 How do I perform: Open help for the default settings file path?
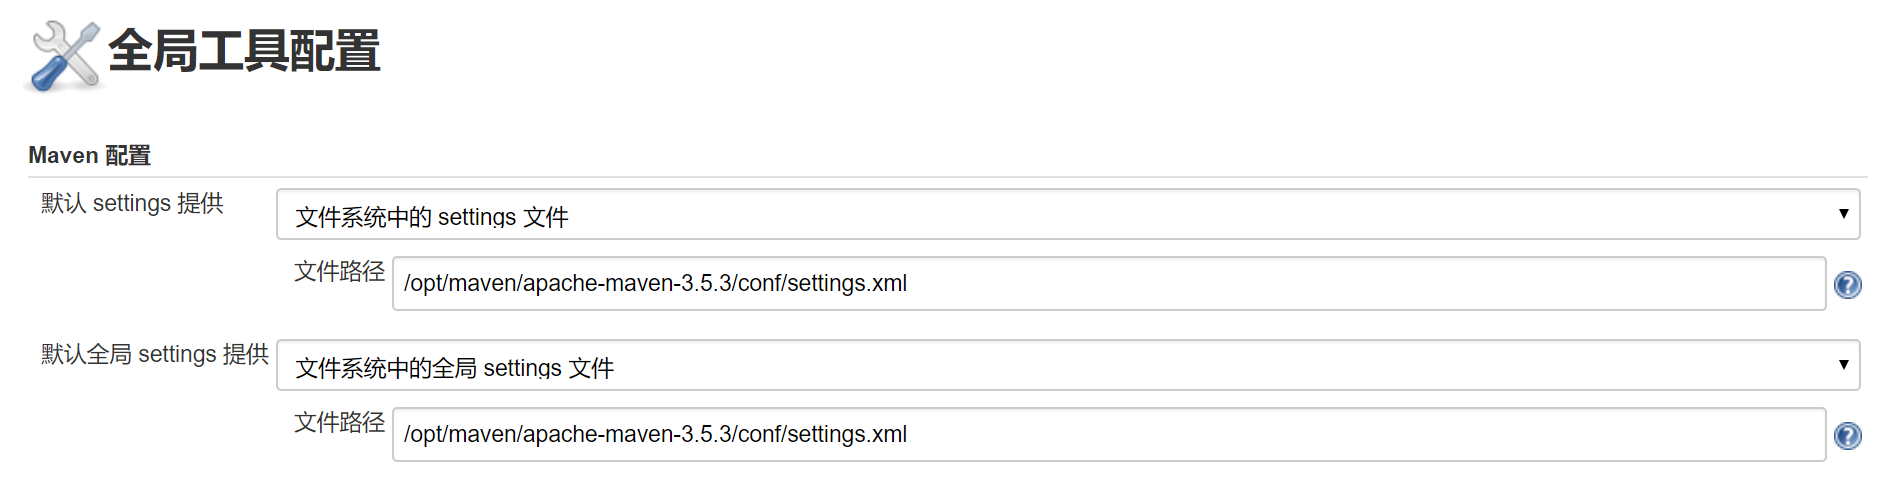coord(1847,285)
